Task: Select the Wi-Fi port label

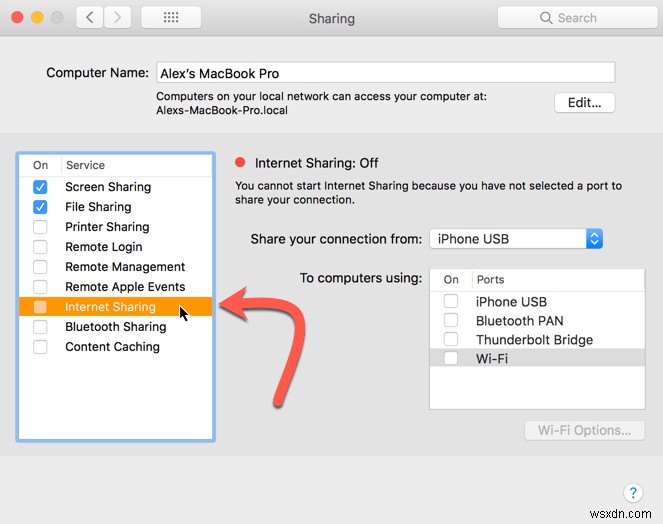Action: [x=492, y=359]
